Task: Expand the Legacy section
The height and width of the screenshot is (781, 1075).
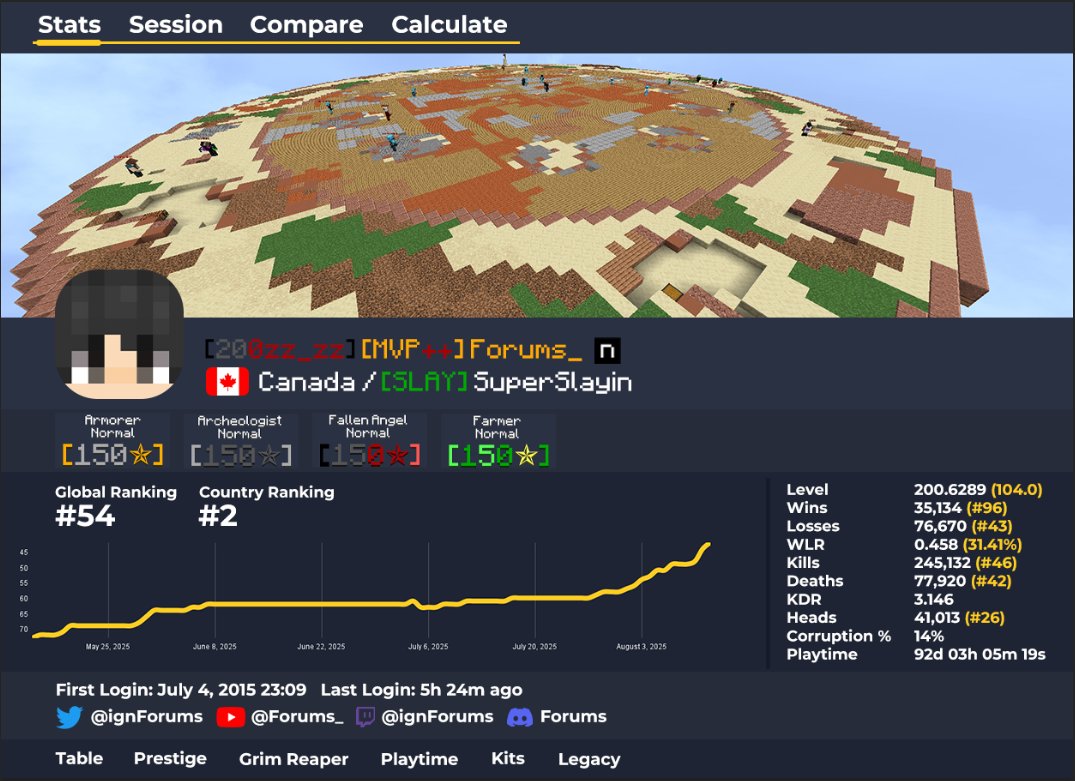Action: click(589, 759)
